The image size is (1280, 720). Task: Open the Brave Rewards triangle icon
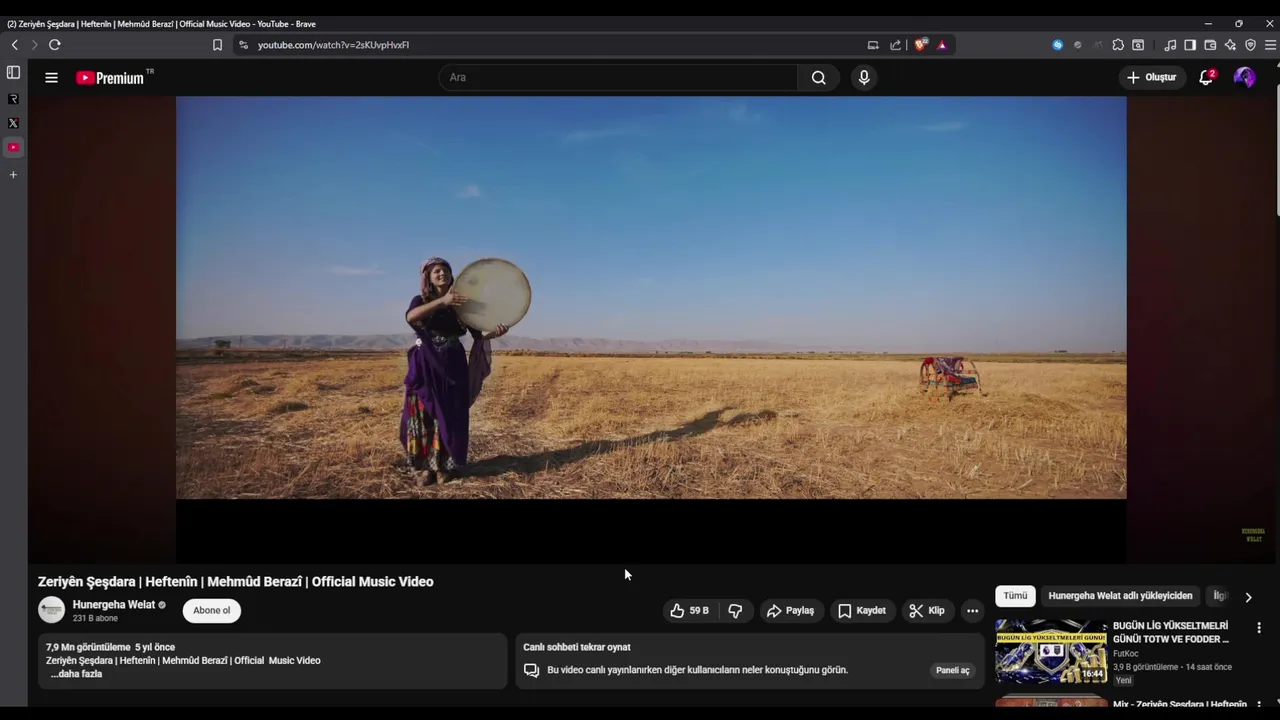pyautogui.click(x=942, y=45)
